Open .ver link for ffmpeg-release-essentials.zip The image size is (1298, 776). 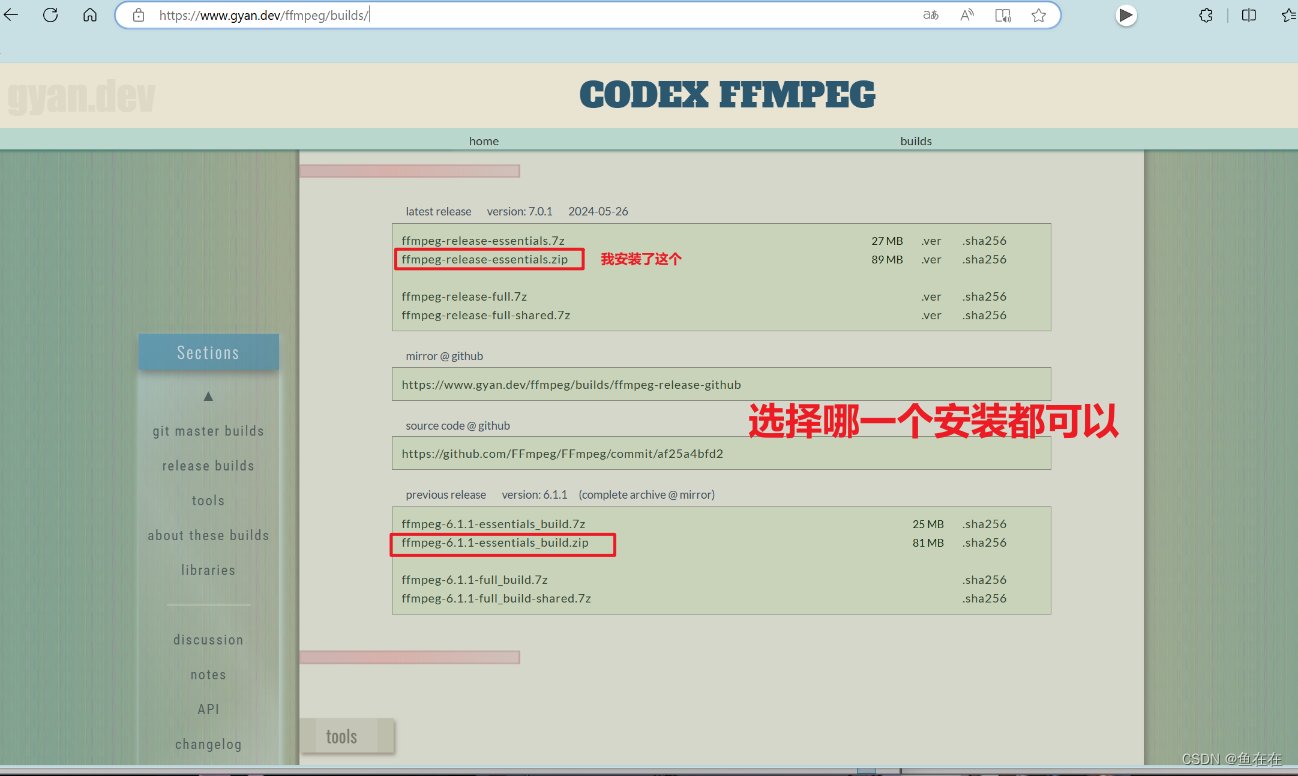coord(931,259)
